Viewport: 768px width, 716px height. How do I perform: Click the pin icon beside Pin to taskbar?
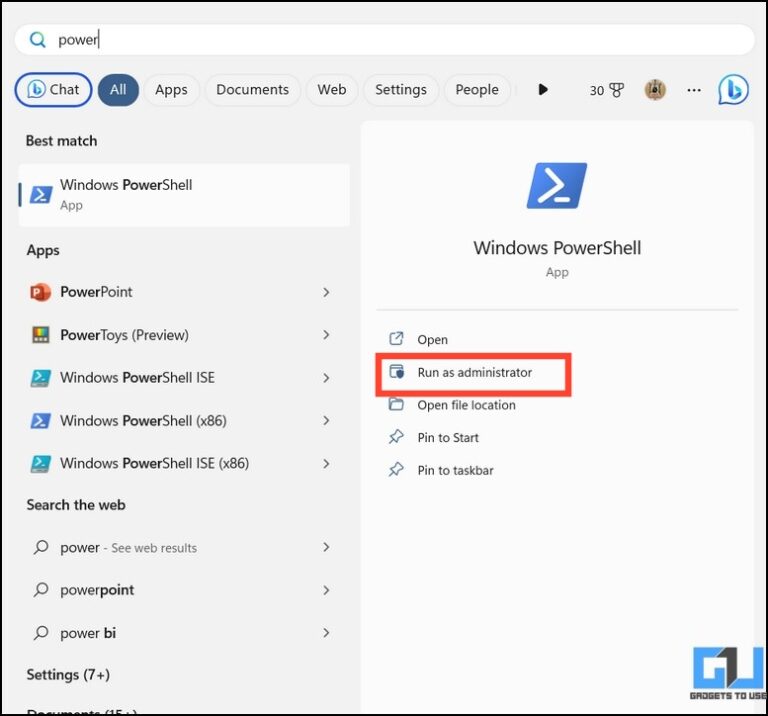pyautogui.click(x=396, y=470)
